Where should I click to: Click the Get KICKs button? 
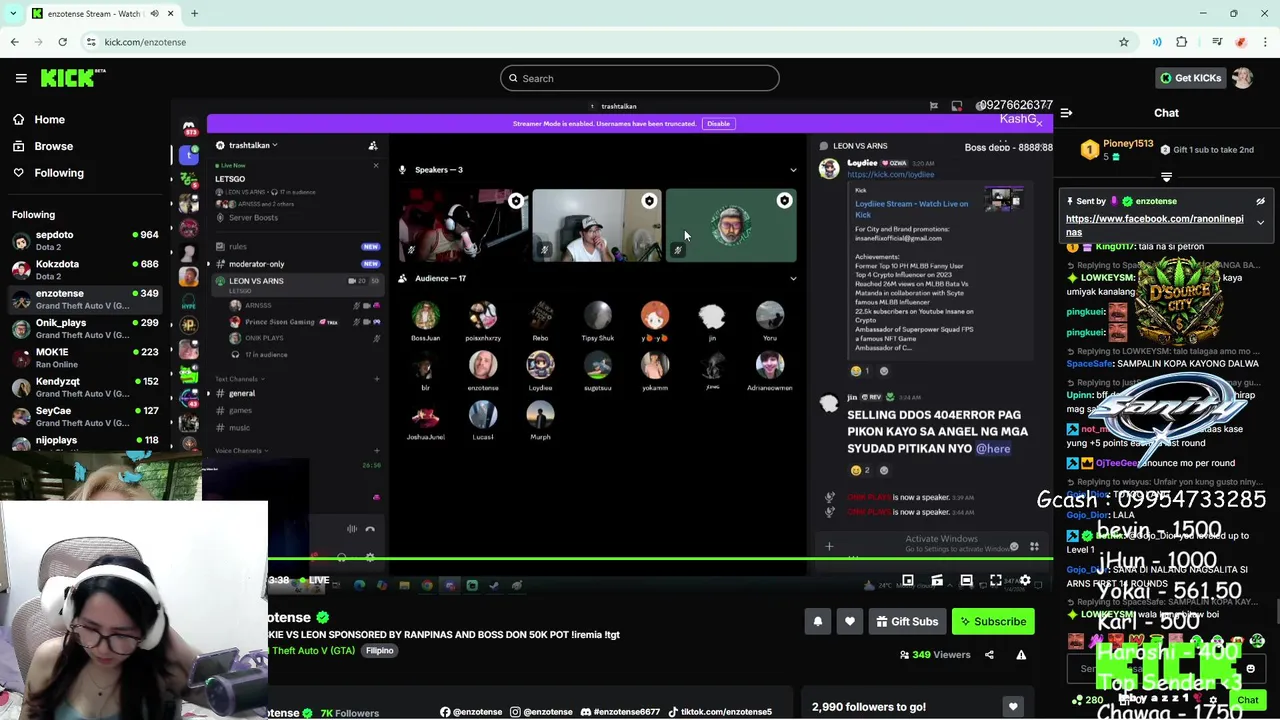[x=1190, y=78]
